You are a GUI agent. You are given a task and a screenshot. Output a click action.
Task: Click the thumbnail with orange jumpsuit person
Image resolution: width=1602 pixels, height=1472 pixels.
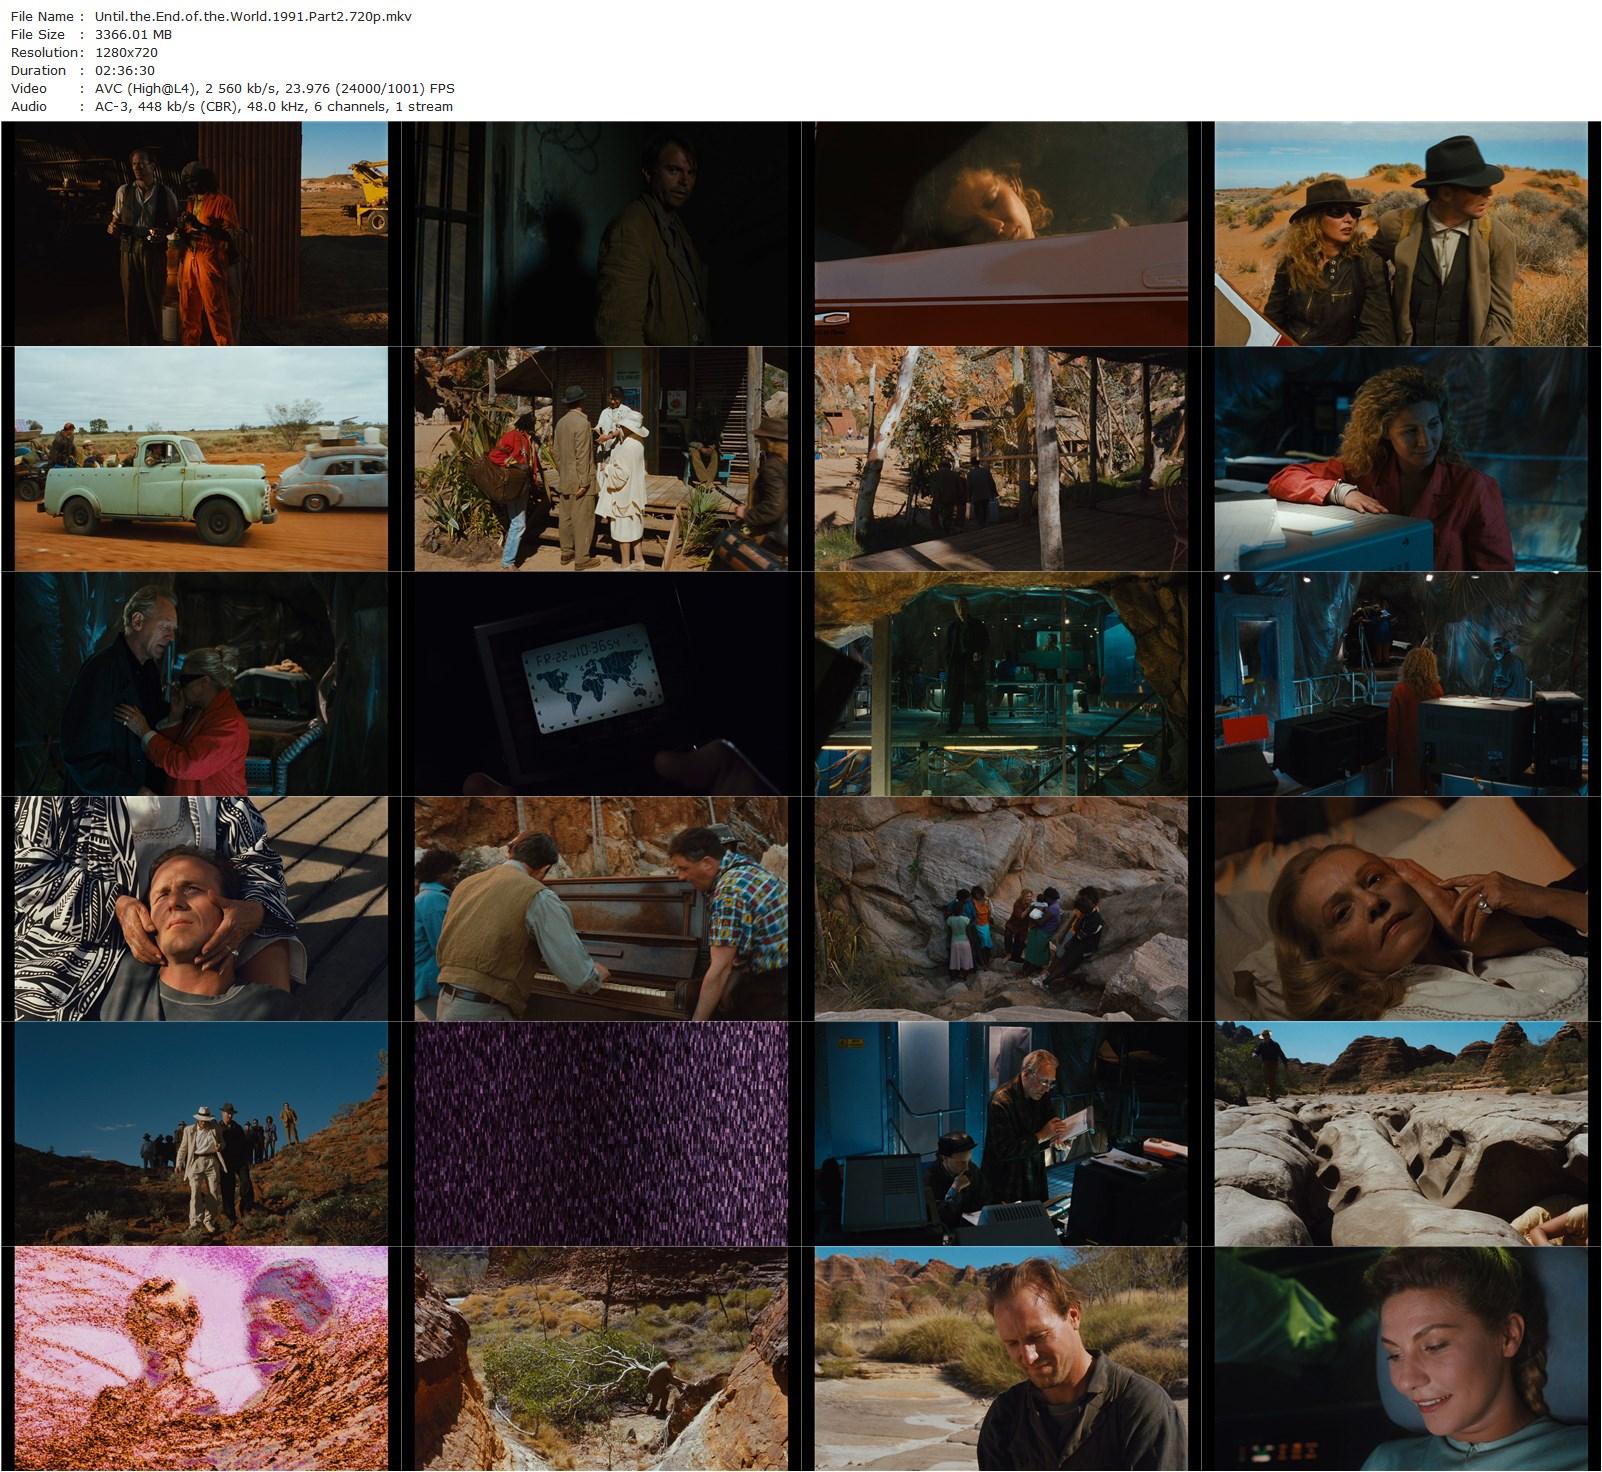pos(201,234)
